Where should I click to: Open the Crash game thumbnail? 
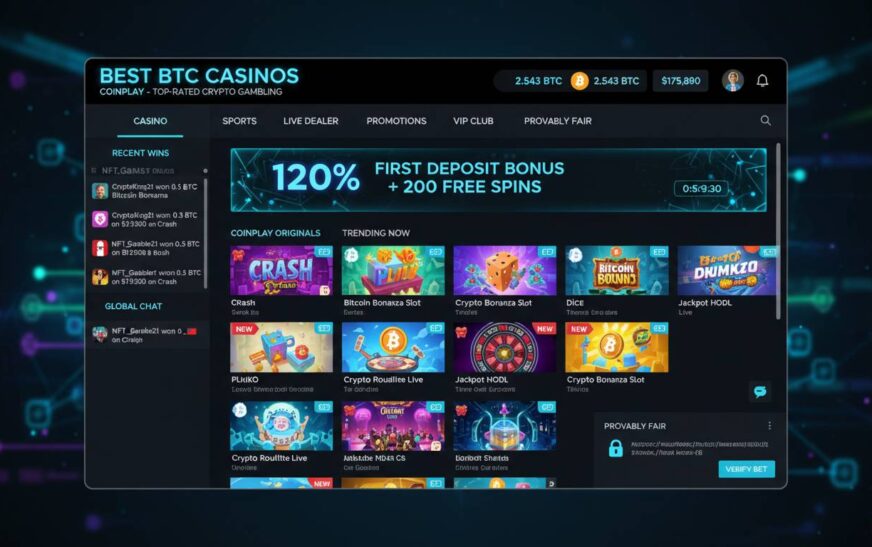pyautogui.click(x=281, y=271)
